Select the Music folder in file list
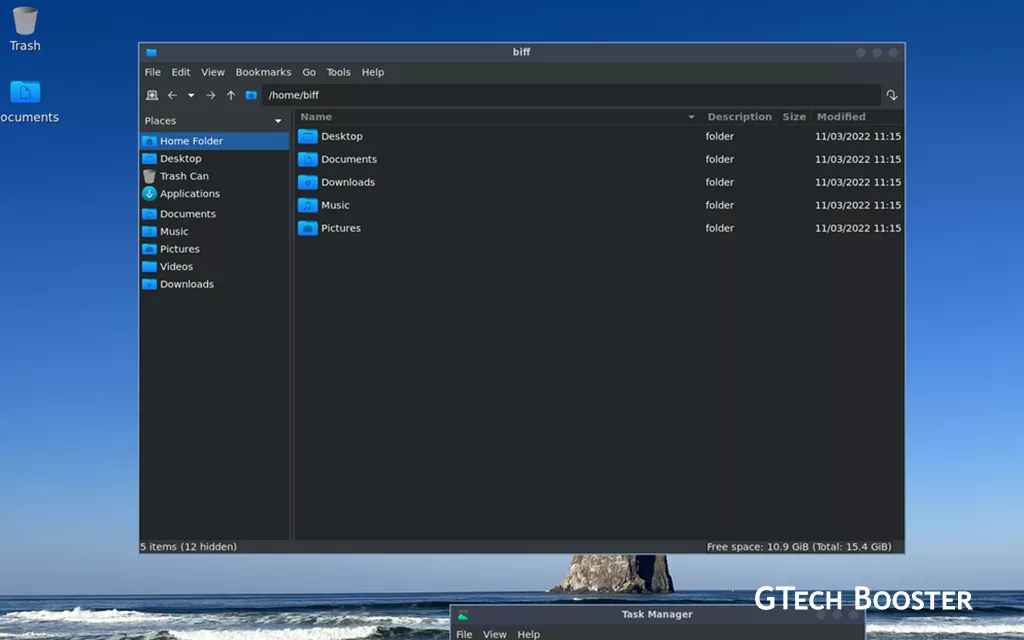Image resolution: width=1024 pixels, height=640 pixels. click(335, 205)
